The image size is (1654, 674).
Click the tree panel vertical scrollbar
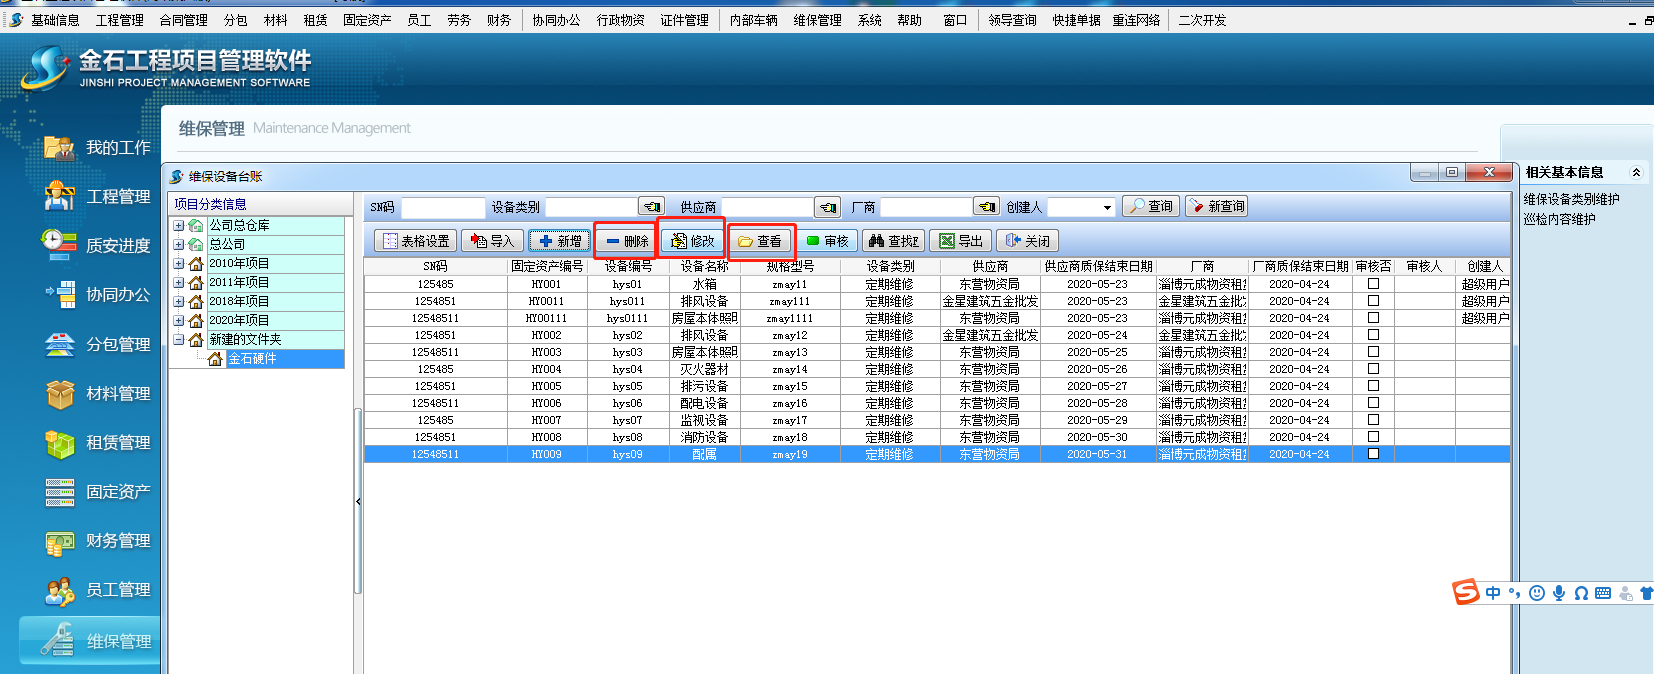pyautogui.click(x=358, y=500)
